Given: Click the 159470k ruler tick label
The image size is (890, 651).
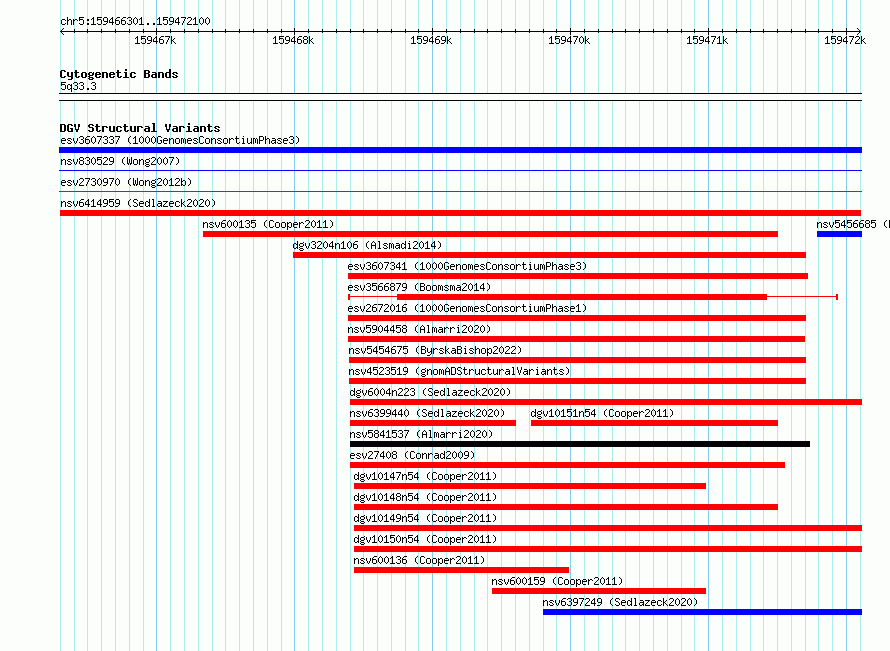Looking at the screenshot, I should click(569, 40).
